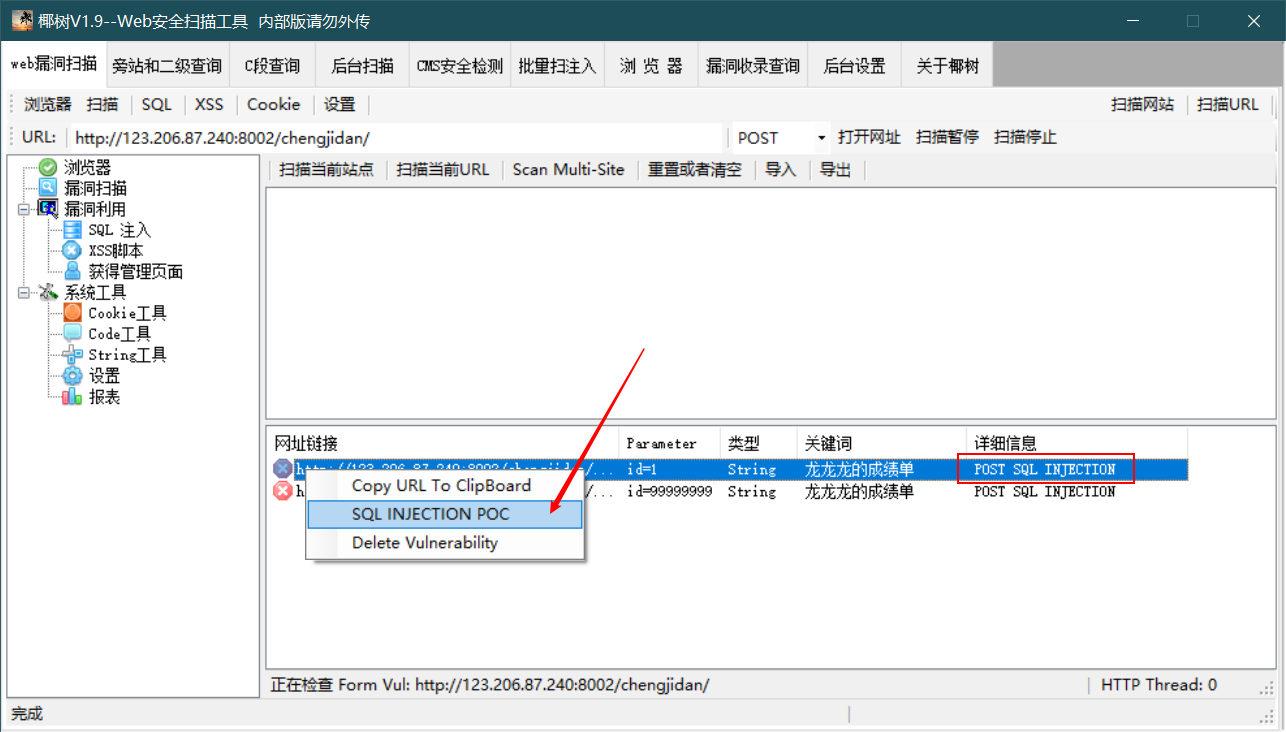The image size is (1286, 732).
Task: Click 扫描当前URL button
Action: coord(443,170)
